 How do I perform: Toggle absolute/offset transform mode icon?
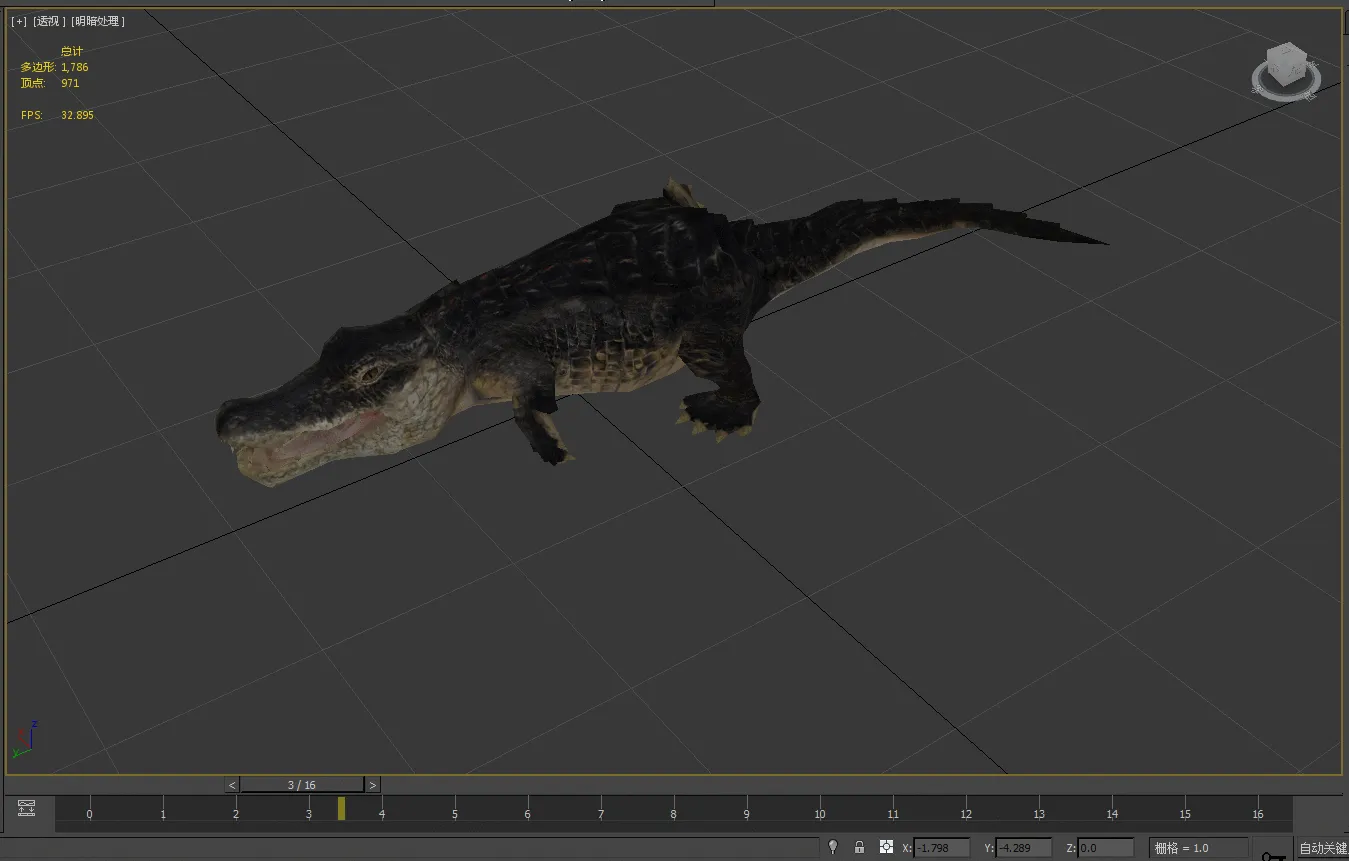click(x=886, y=847)
